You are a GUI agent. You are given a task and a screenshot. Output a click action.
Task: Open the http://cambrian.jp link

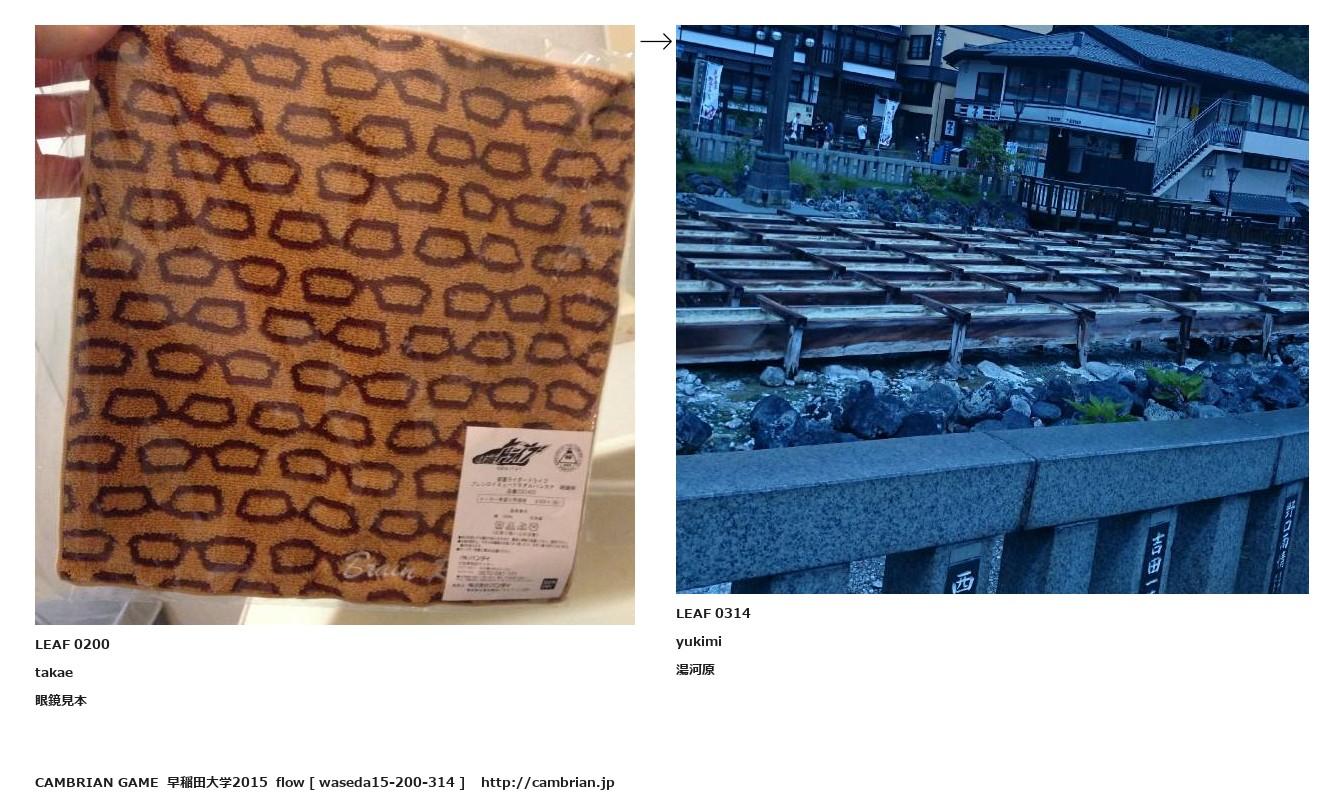point(548,782)
